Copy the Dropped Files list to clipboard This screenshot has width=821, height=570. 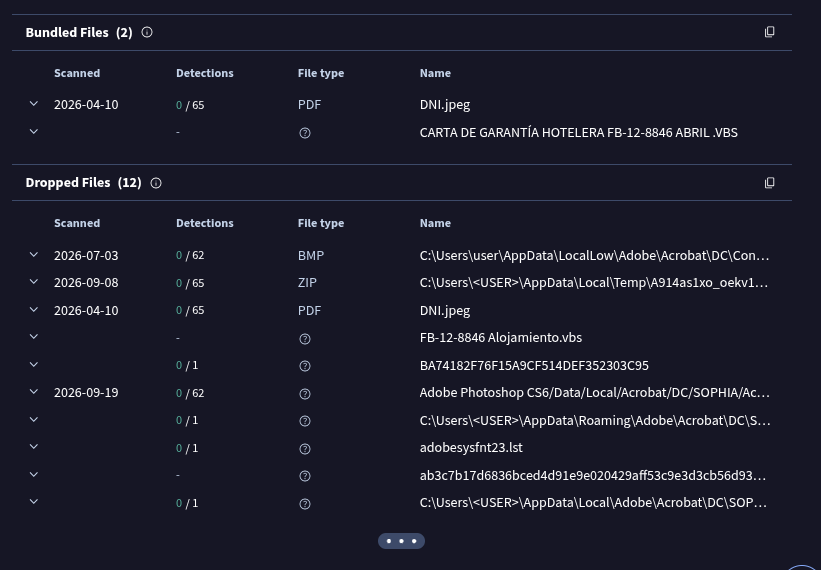769,183
